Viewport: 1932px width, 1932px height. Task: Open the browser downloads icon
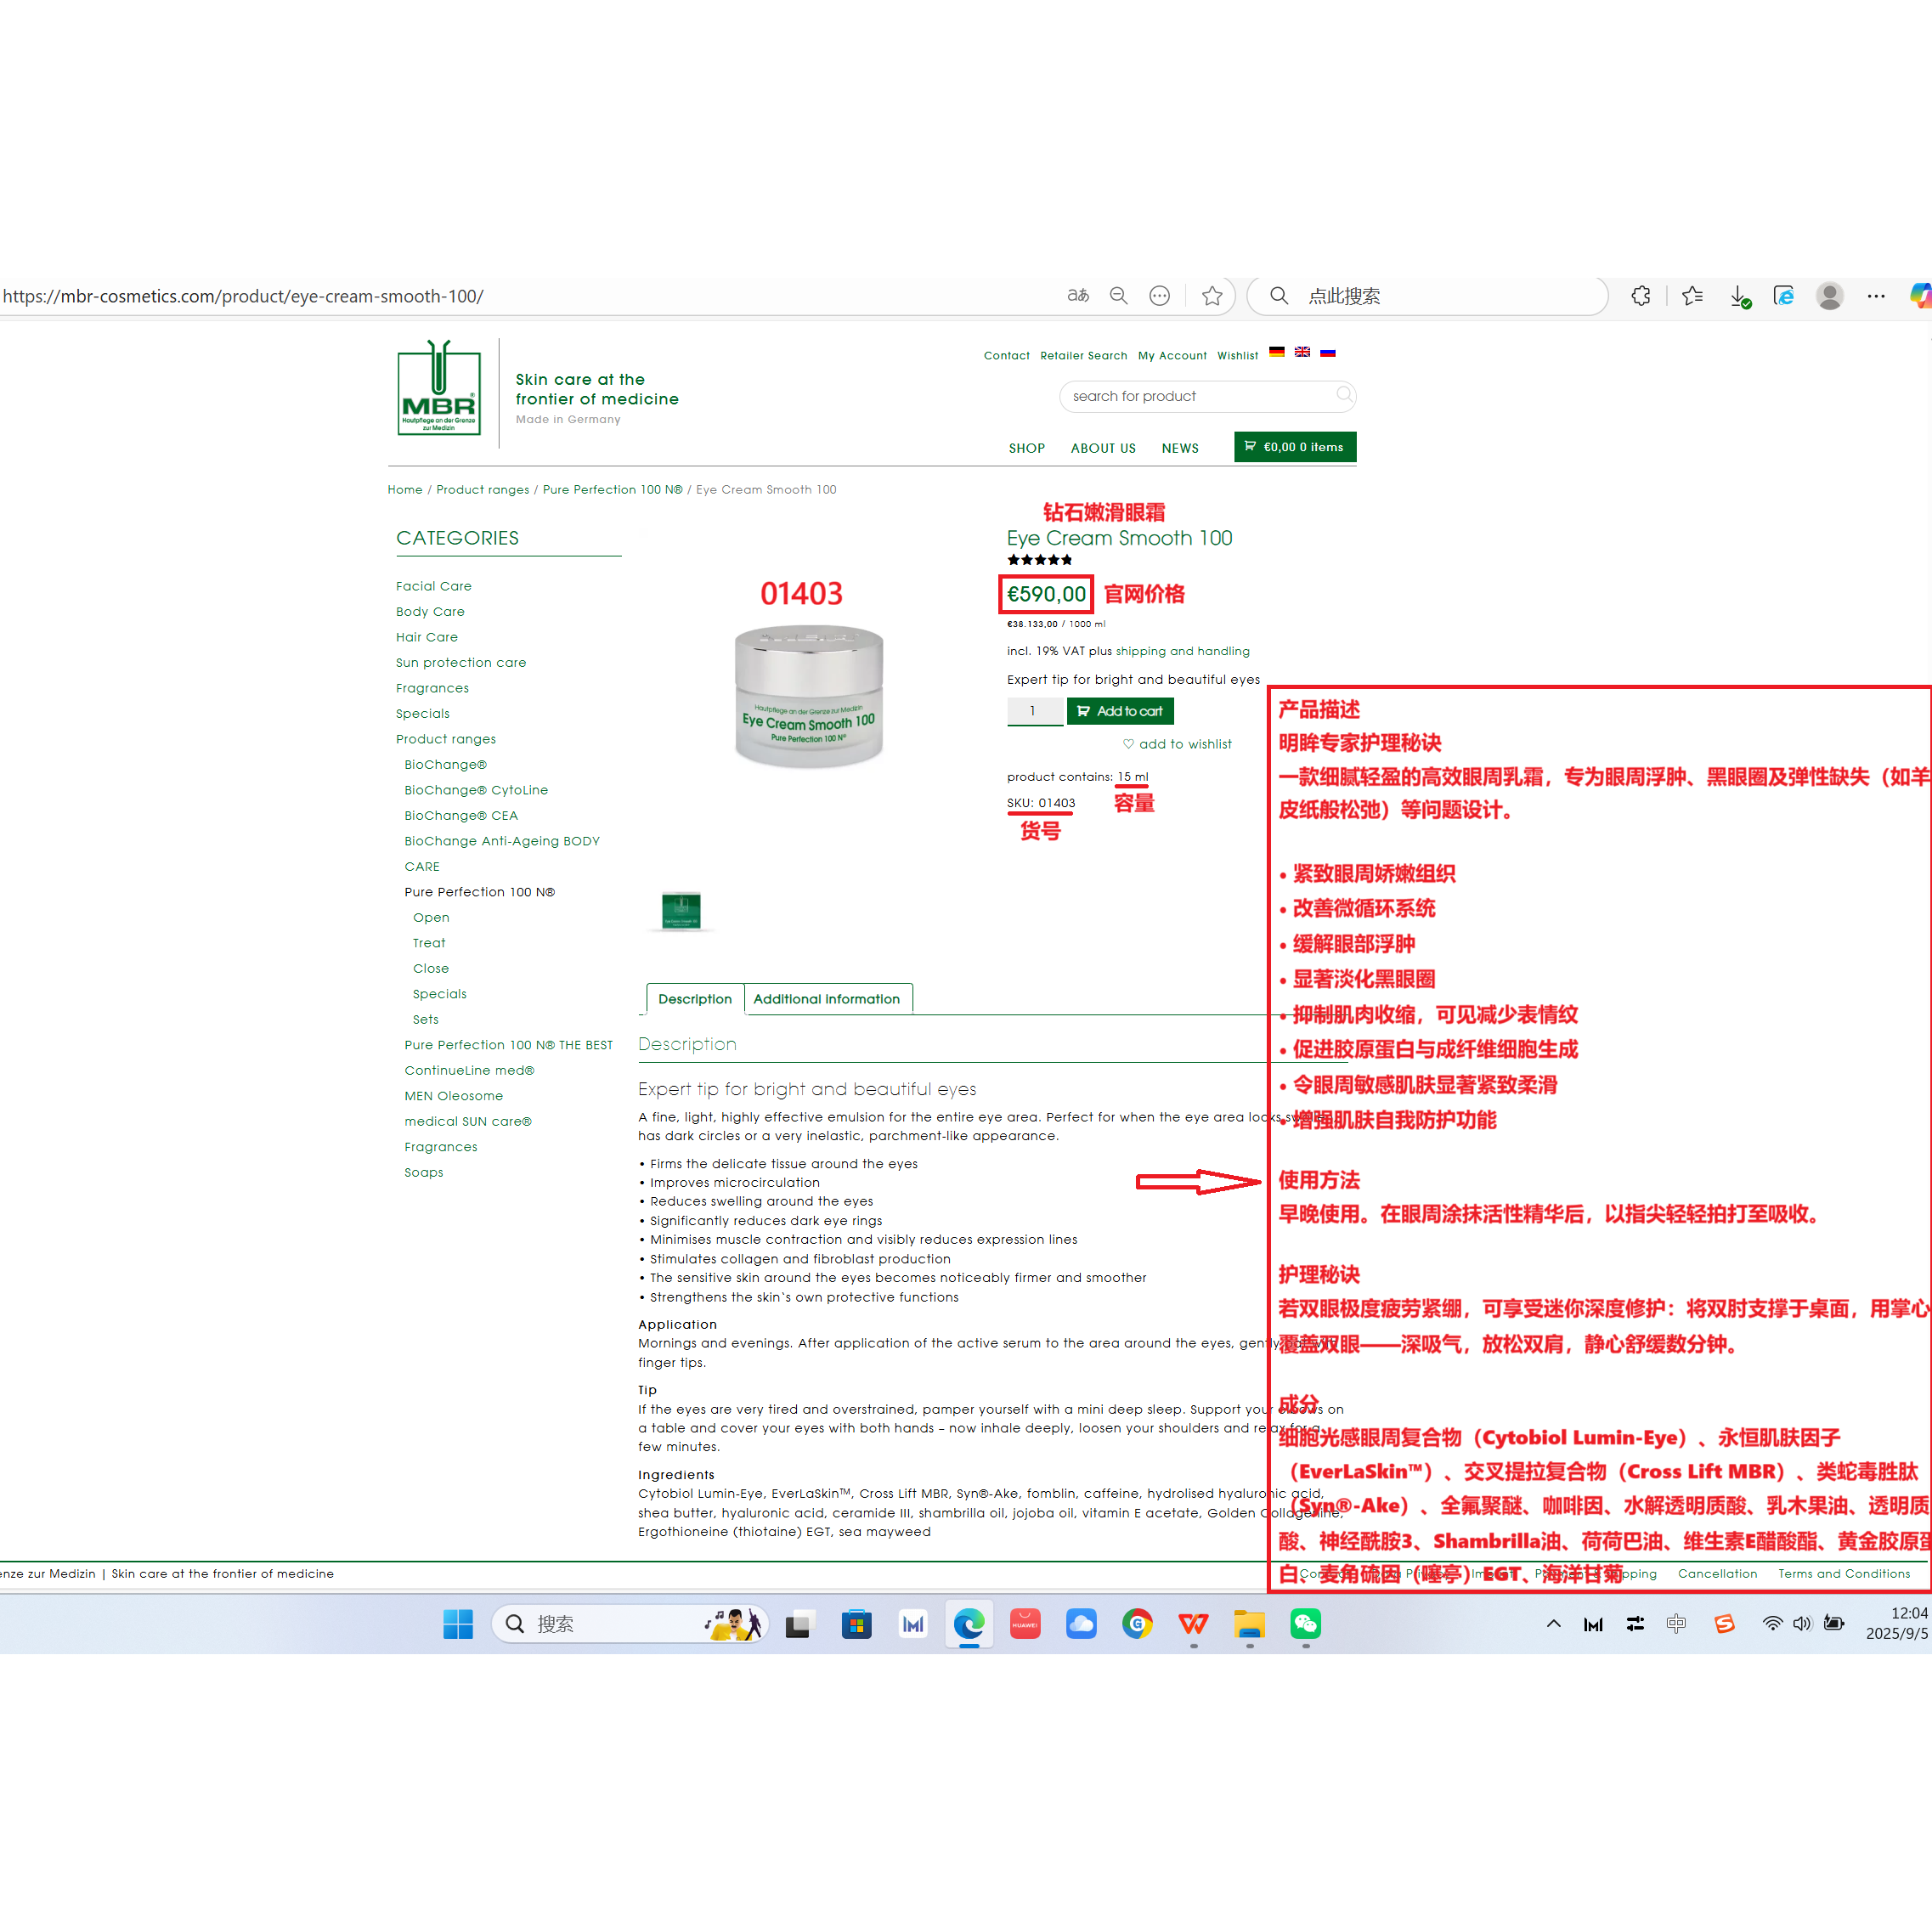1740,296
